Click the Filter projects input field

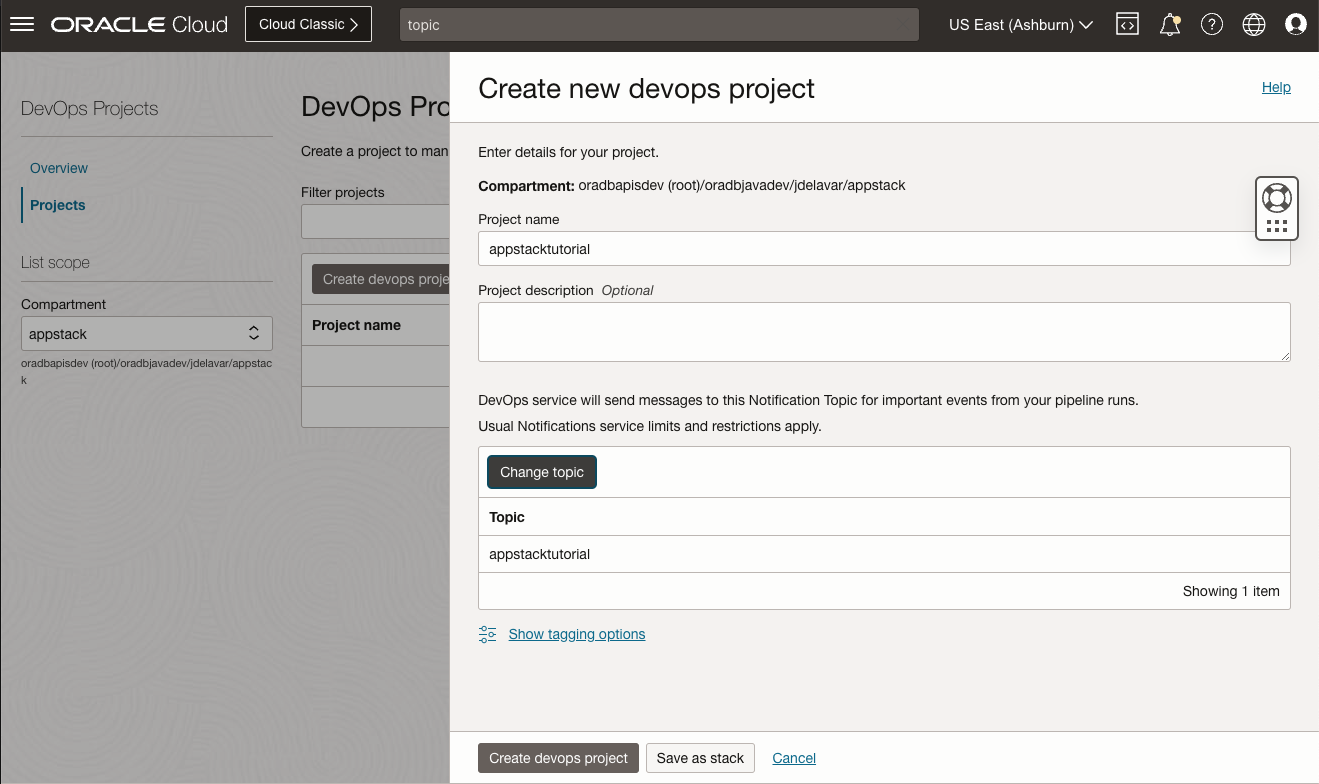376,222
